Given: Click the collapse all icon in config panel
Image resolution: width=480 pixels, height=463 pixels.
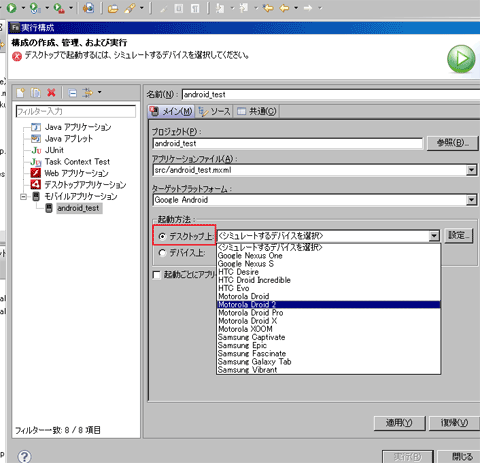Looking at the screenshot, I should pos(72,93).
